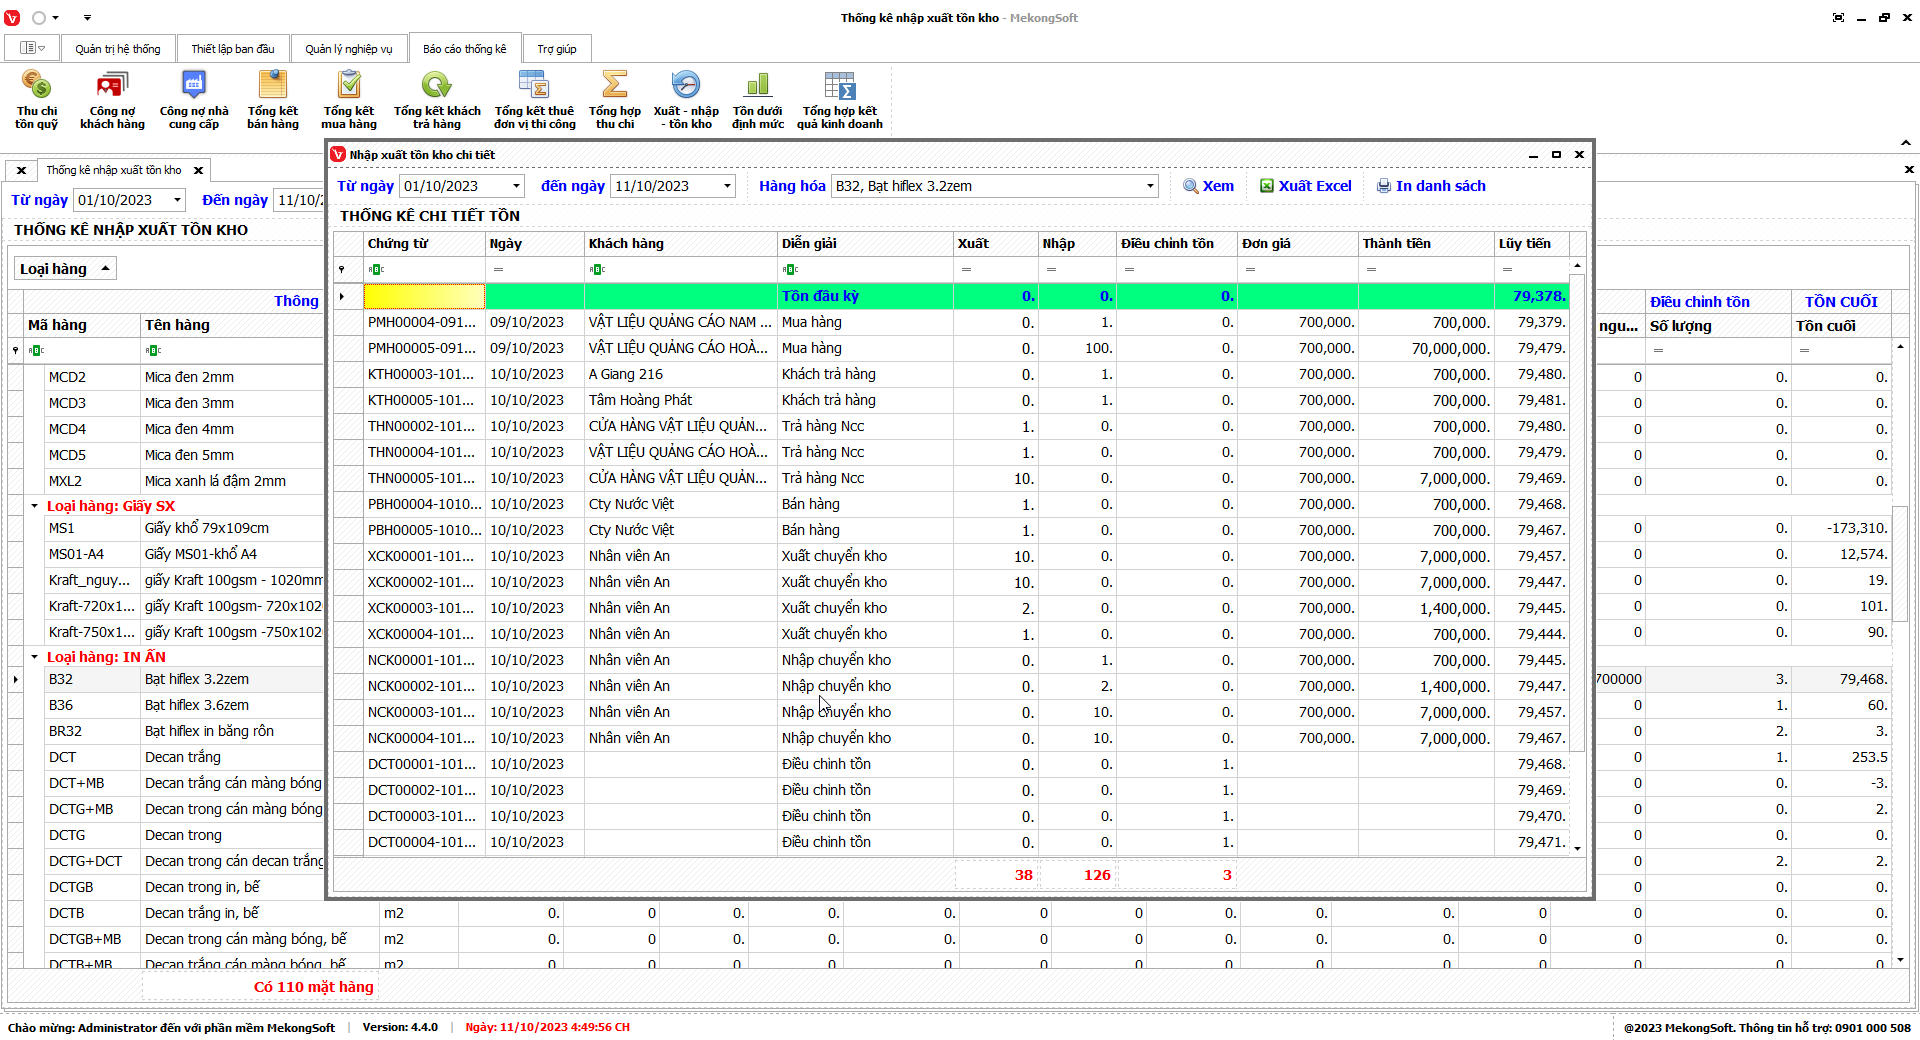
Task: Switch to Thiết lập ban đầu tab
Action: 233,49
